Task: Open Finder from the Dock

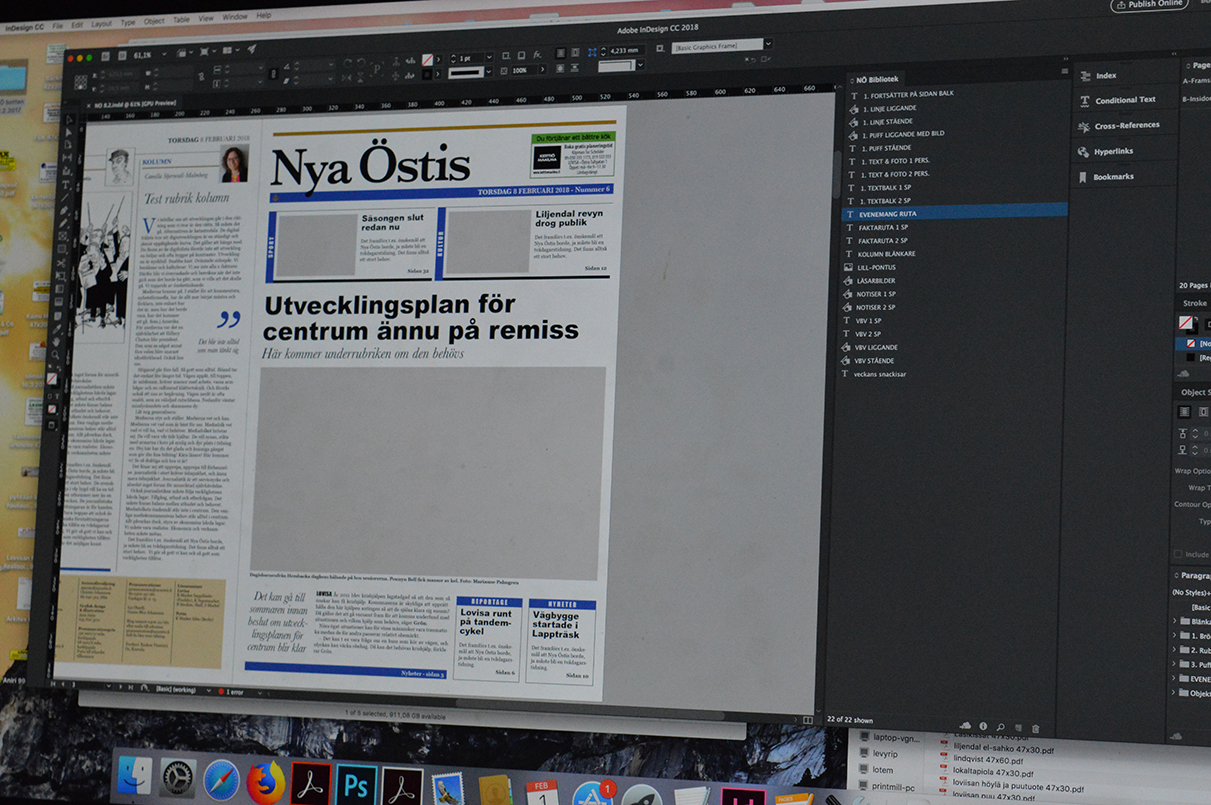Action: 134,776
